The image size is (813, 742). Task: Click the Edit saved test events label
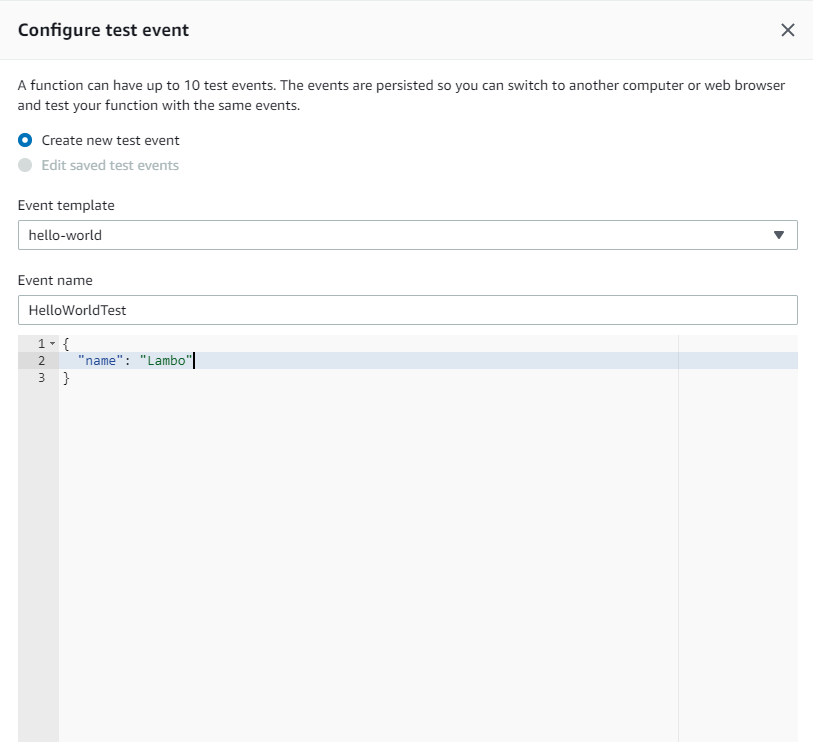[110, 165]
